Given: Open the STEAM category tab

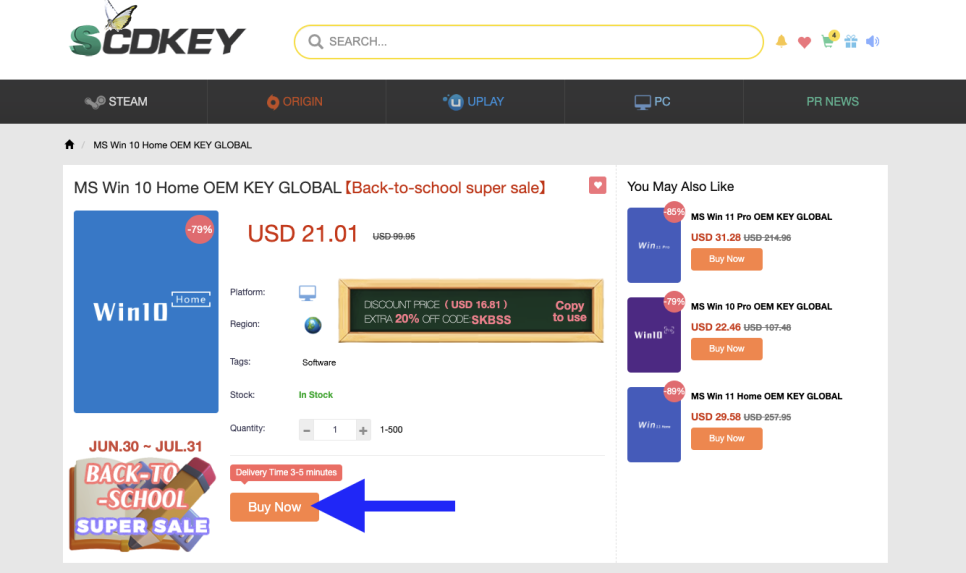Looking at the screenshot, I should click(116, 102).
